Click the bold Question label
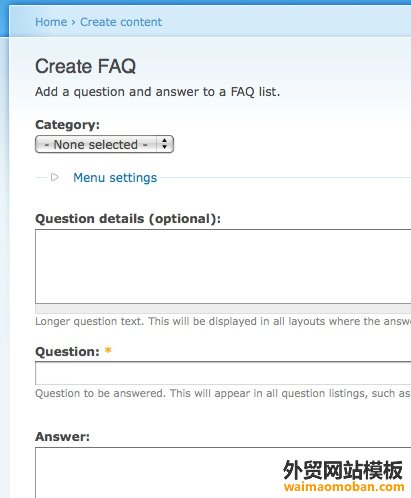Viewport: 411px width, 498px height. pyautogui.click(x=67, y=352)
